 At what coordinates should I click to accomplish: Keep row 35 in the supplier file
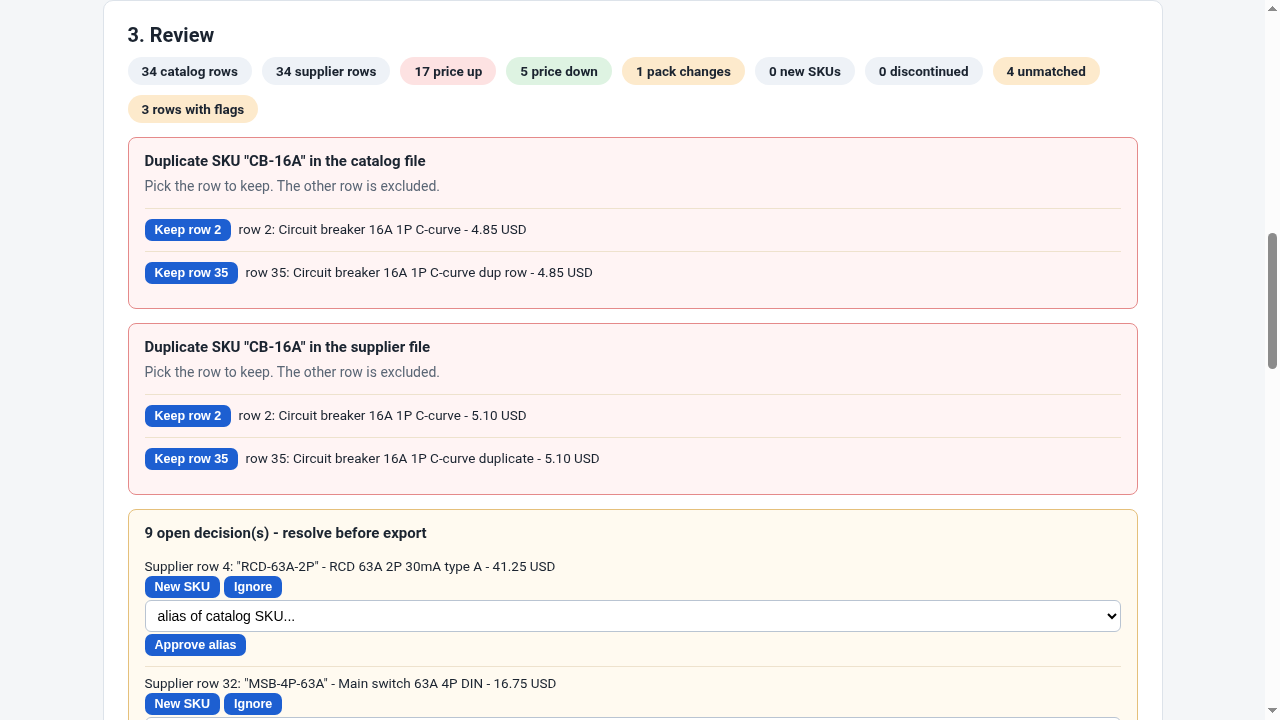coord(191,459)
